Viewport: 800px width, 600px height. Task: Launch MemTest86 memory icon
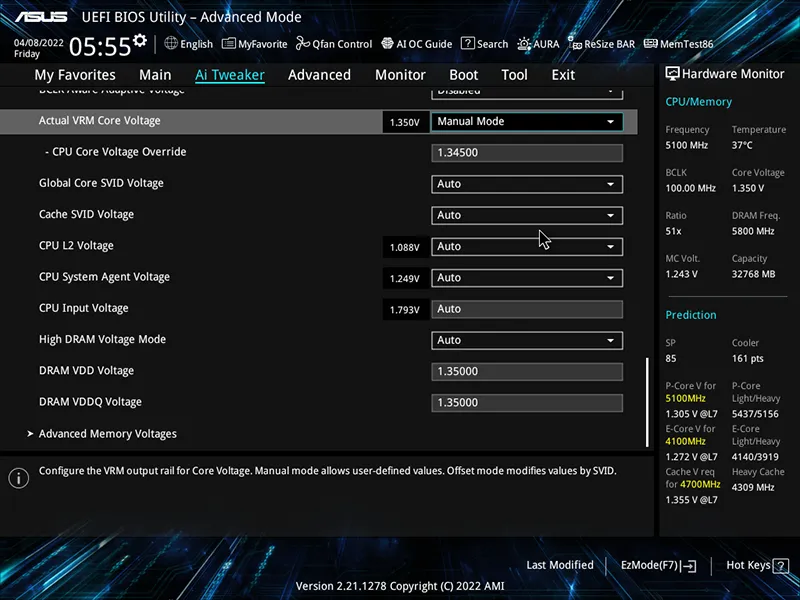[651, 43]
